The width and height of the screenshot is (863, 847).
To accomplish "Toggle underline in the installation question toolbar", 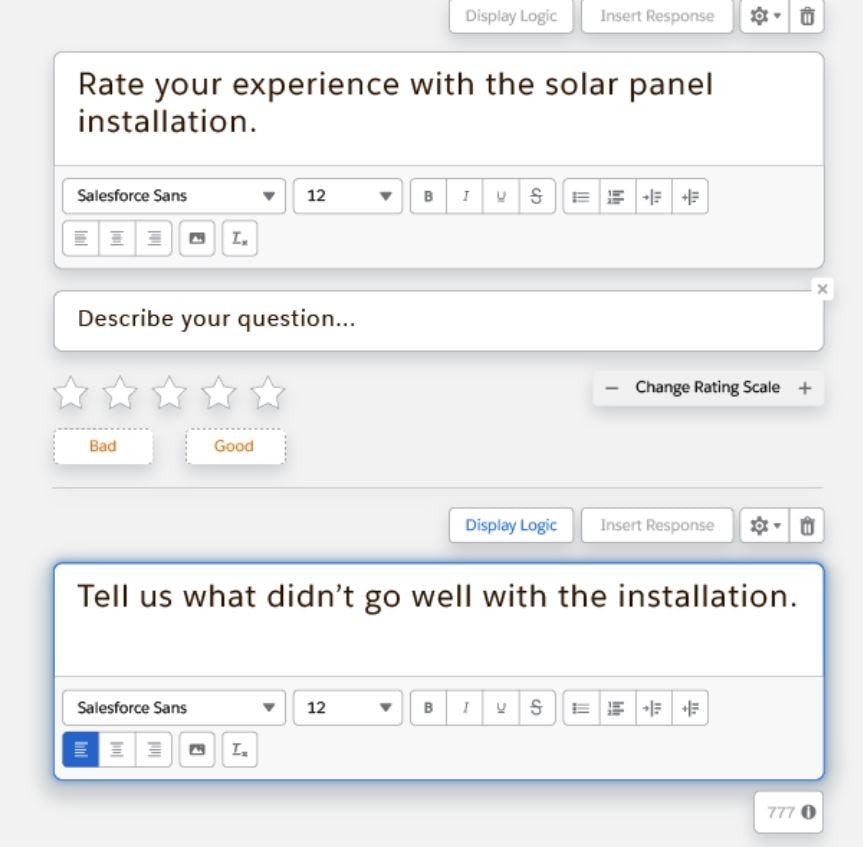I will (501, 708).
